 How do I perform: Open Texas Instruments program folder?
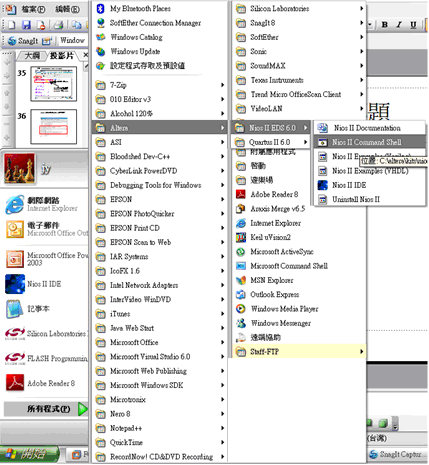[x=298, y=80]
